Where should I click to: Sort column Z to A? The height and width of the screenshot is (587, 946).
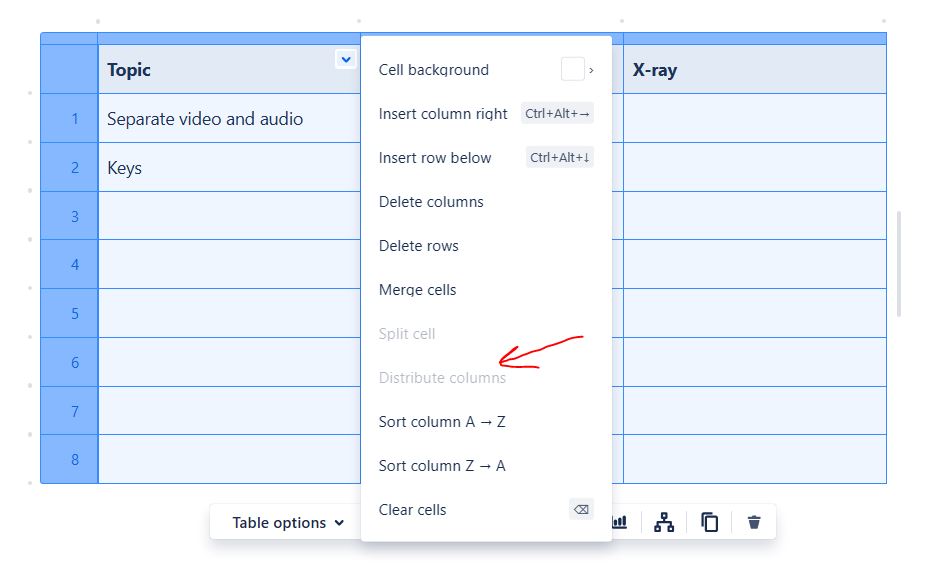point(441,466)
